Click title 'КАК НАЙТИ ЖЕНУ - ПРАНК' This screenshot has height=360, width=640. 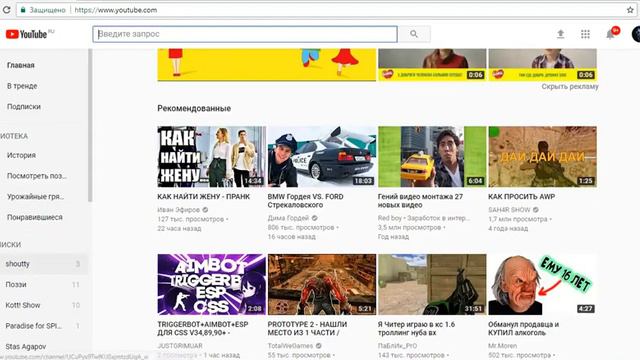pyautogui.click(x=204, y=197)
